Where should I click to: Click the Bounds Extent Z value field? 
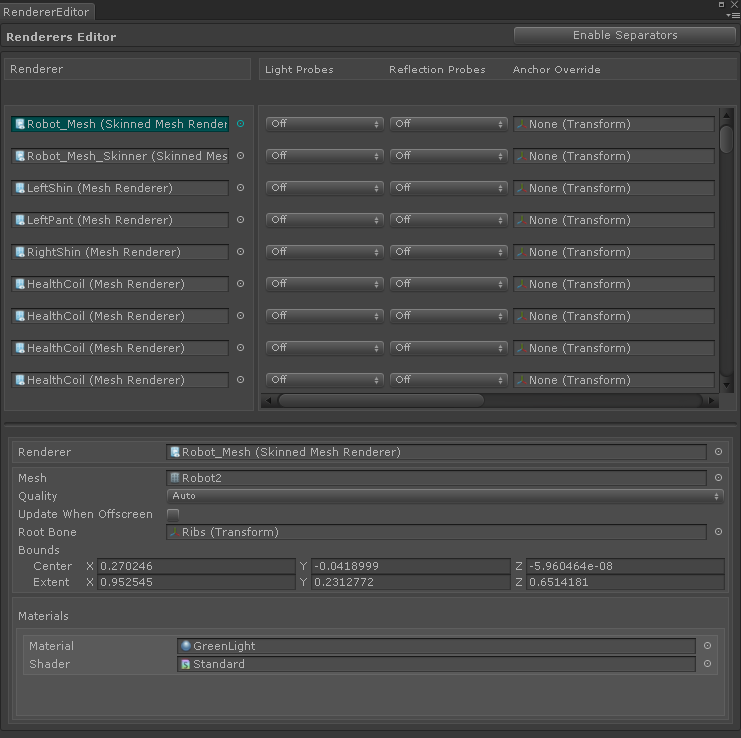[x=625, y=582]
